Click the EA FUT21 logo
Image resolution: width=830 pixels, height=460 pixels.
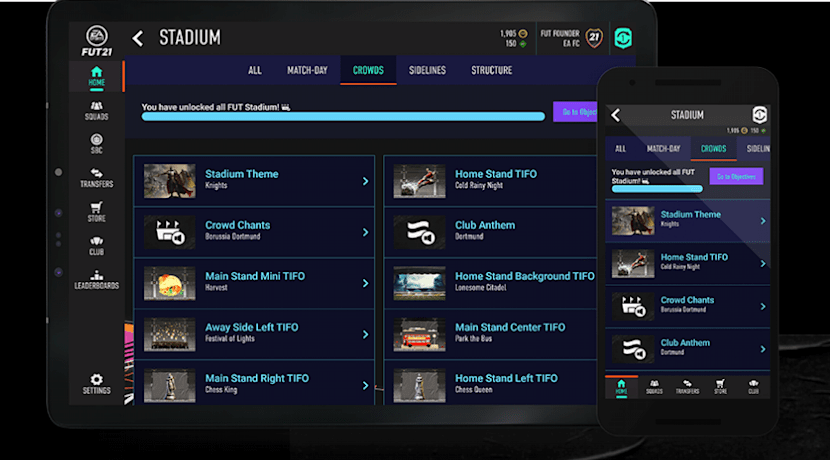coord(96,41)
